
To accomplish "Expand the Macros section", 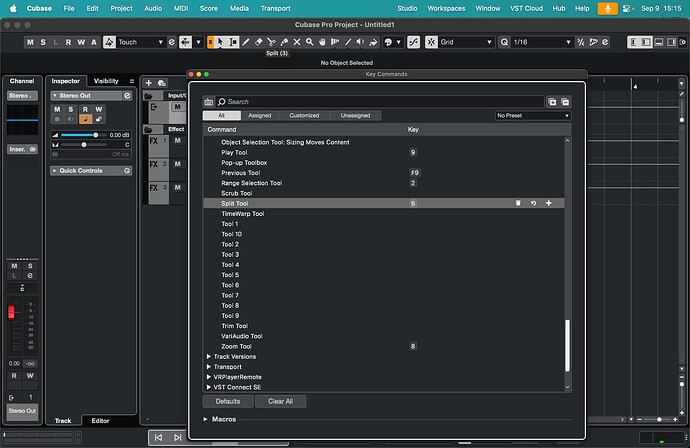I will pyautogui.click(x=206, y=419).
